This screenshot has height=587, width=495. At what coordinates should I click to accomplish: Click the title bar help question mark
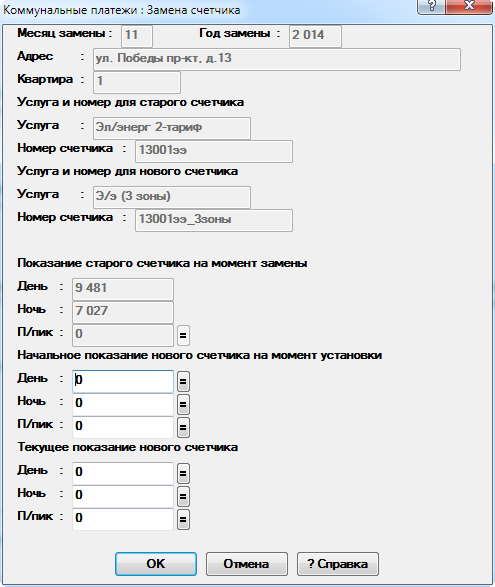point(431,6)
